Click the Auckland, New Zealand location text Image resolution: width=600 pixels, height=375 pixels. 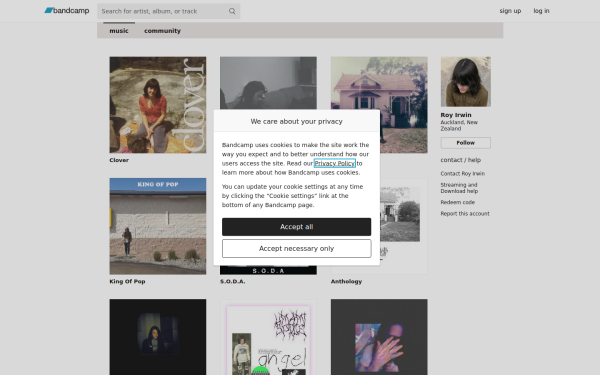[x=459, y=126]
